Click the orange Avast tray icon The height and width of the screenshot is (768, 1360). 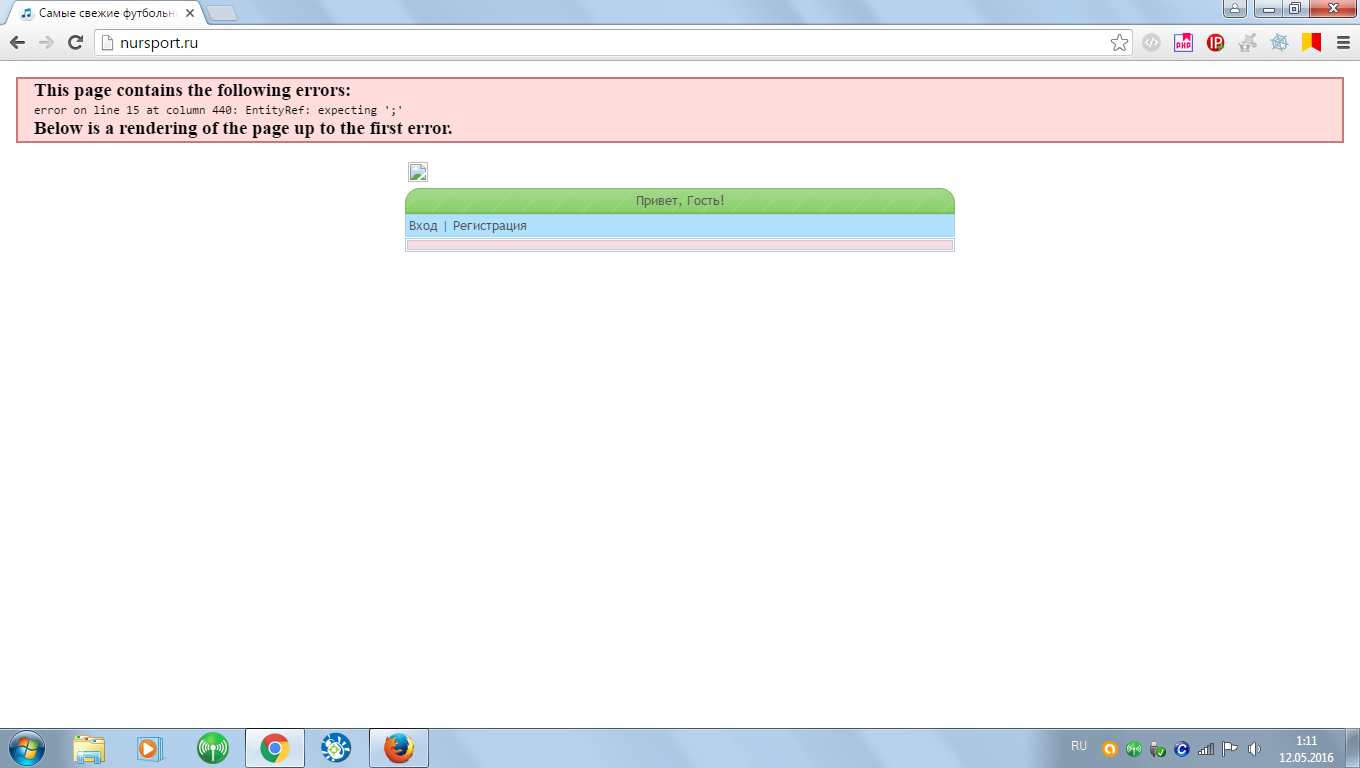coord(1109,748)
